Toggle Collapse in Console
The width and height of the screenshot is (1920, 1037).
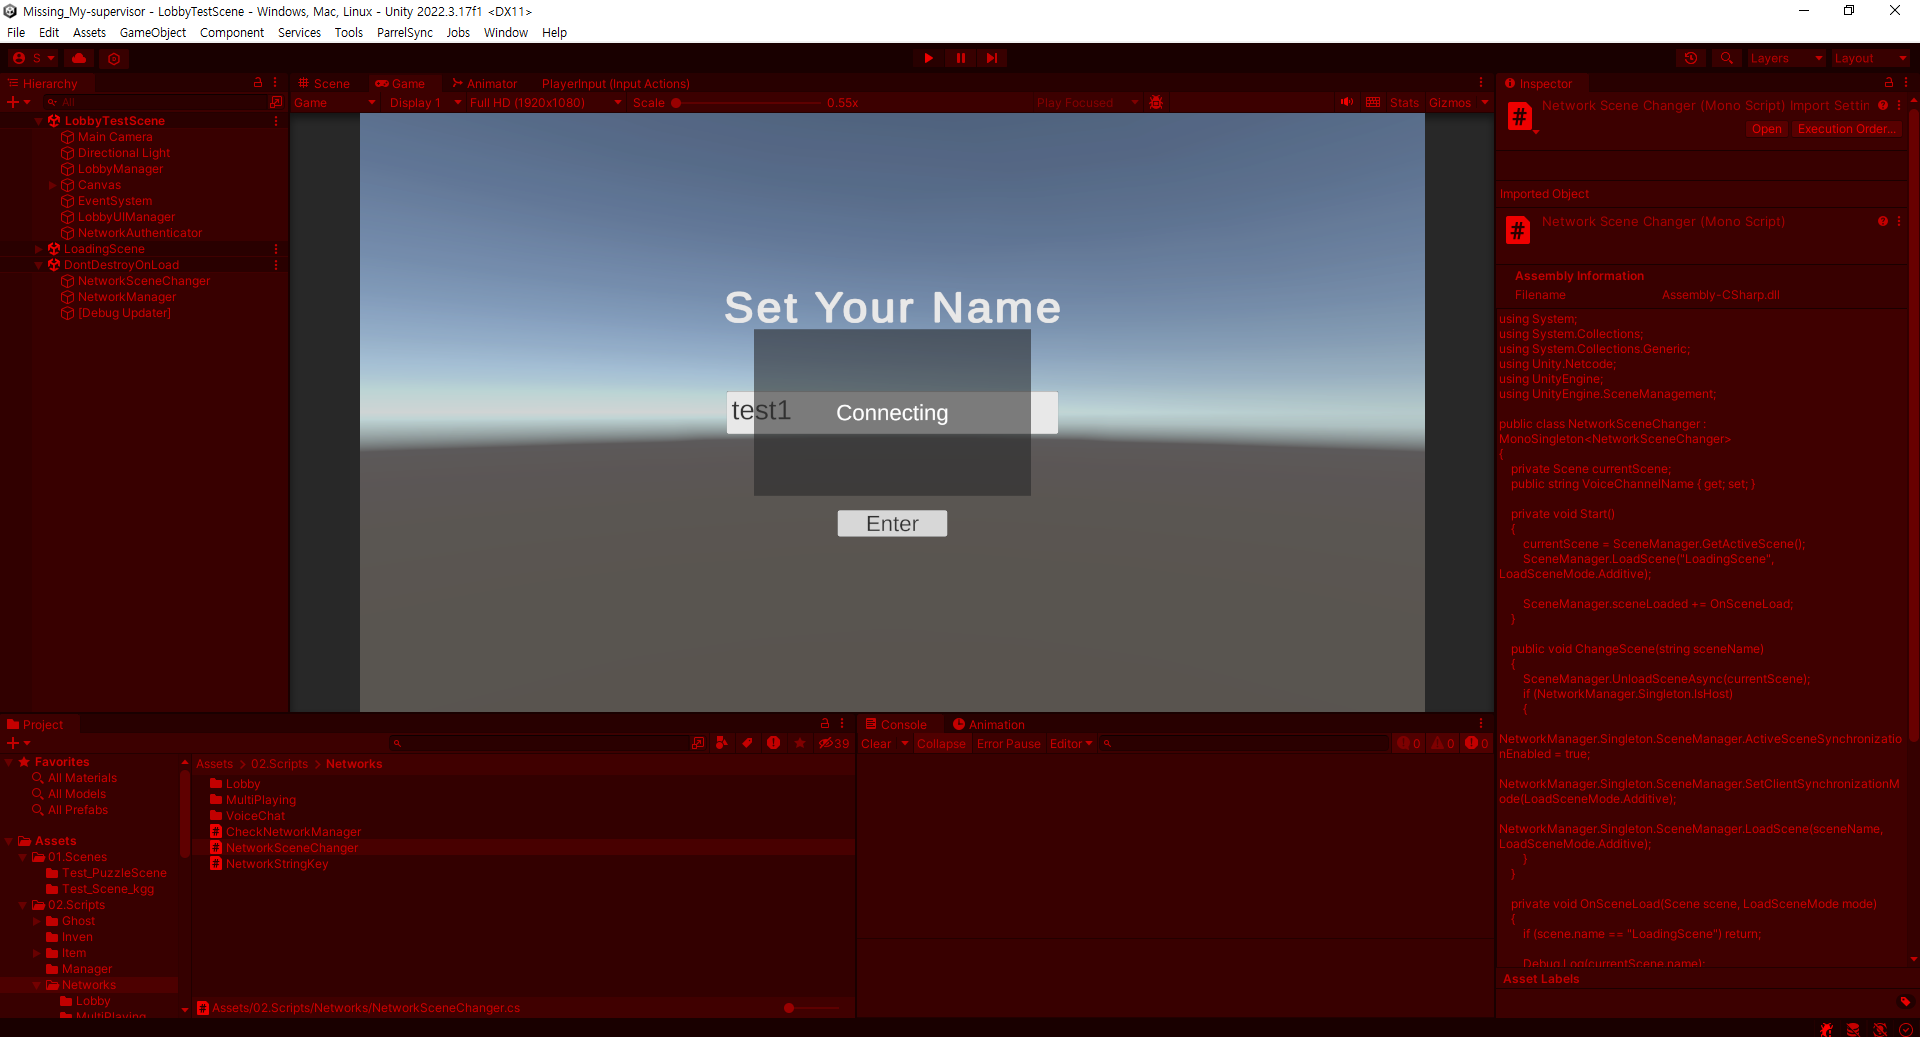[941, 743]
